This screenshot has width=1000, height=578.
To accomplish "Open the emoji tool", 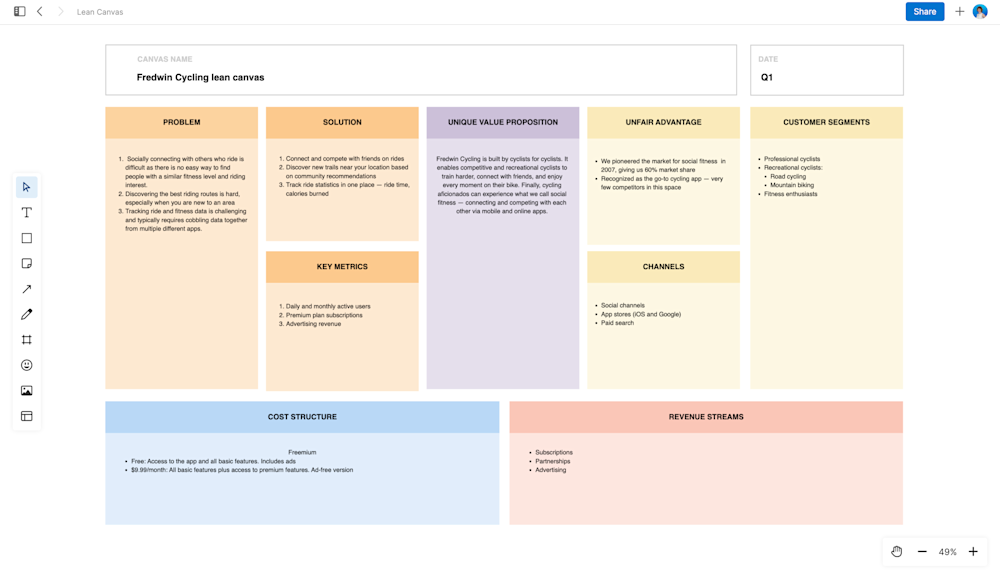I will 26,365.
